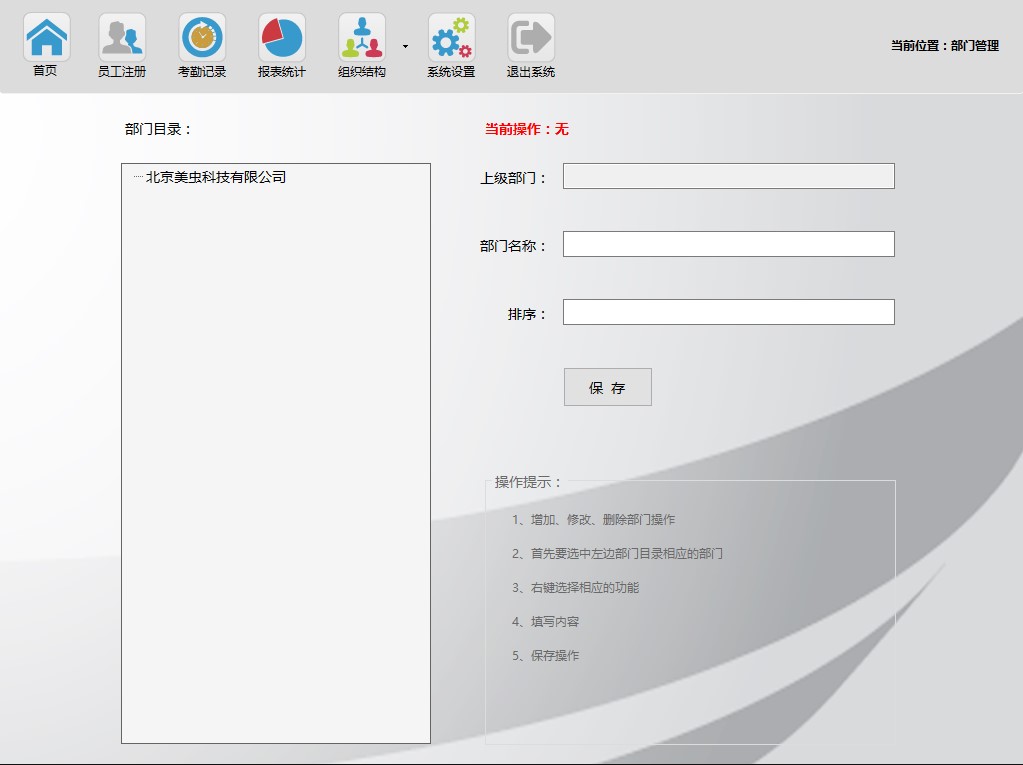Click the 上级部门 field
Viewport: 1023px width, 765px height.
729,176
